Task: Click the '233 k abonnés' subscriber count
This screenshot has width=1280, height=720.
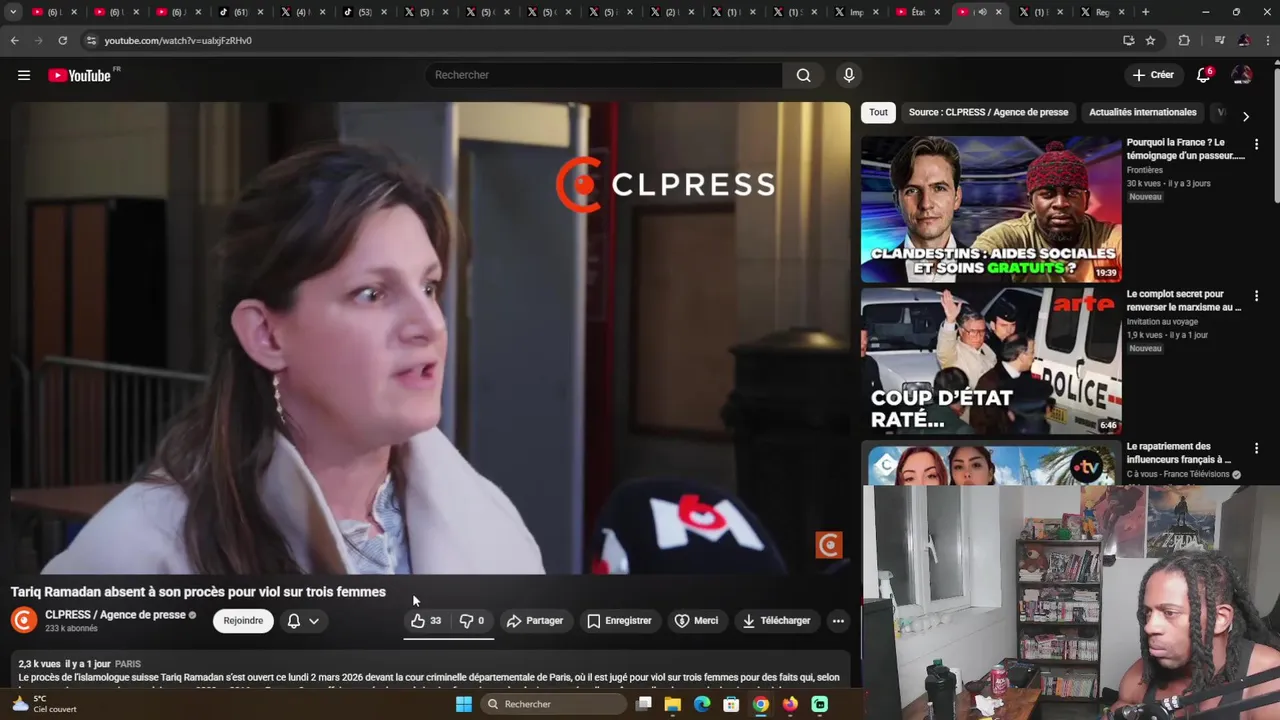Action: [71, 629]
